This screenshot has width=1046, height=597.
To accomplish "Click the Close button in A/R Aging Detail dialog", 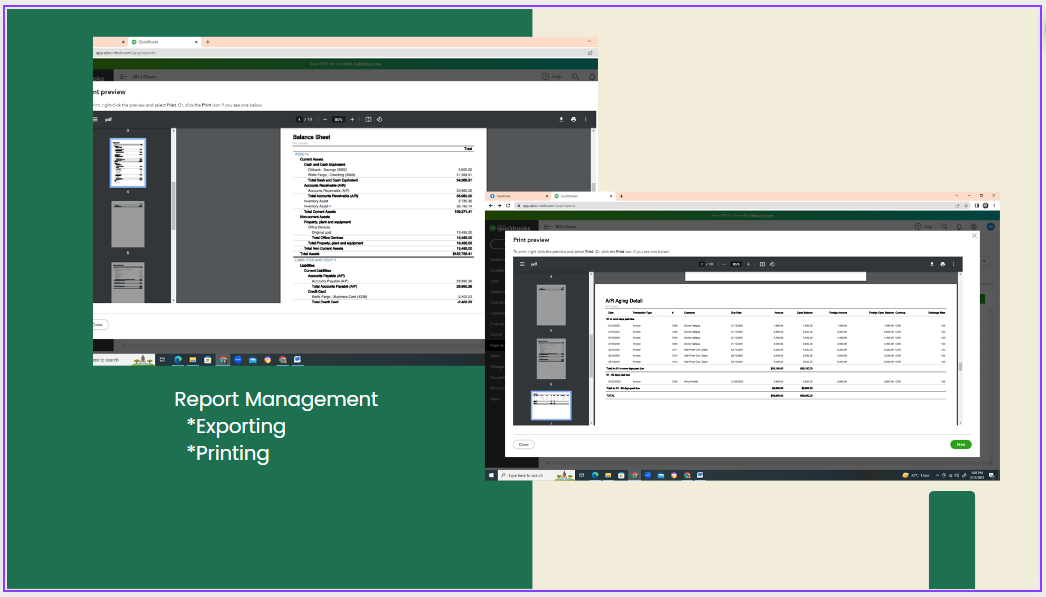I will click(524, 444).
